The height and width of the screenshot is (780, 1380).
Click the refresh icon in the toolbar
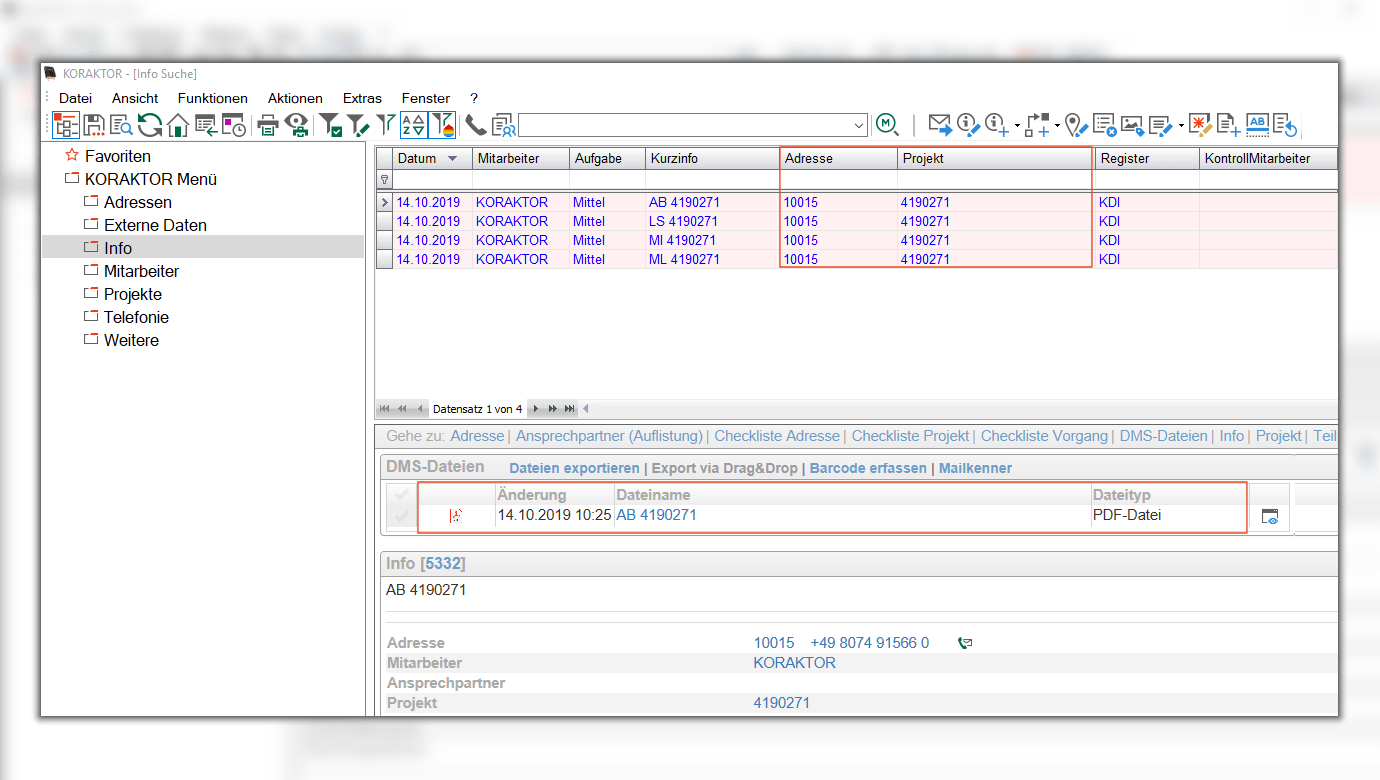[150, 125]
